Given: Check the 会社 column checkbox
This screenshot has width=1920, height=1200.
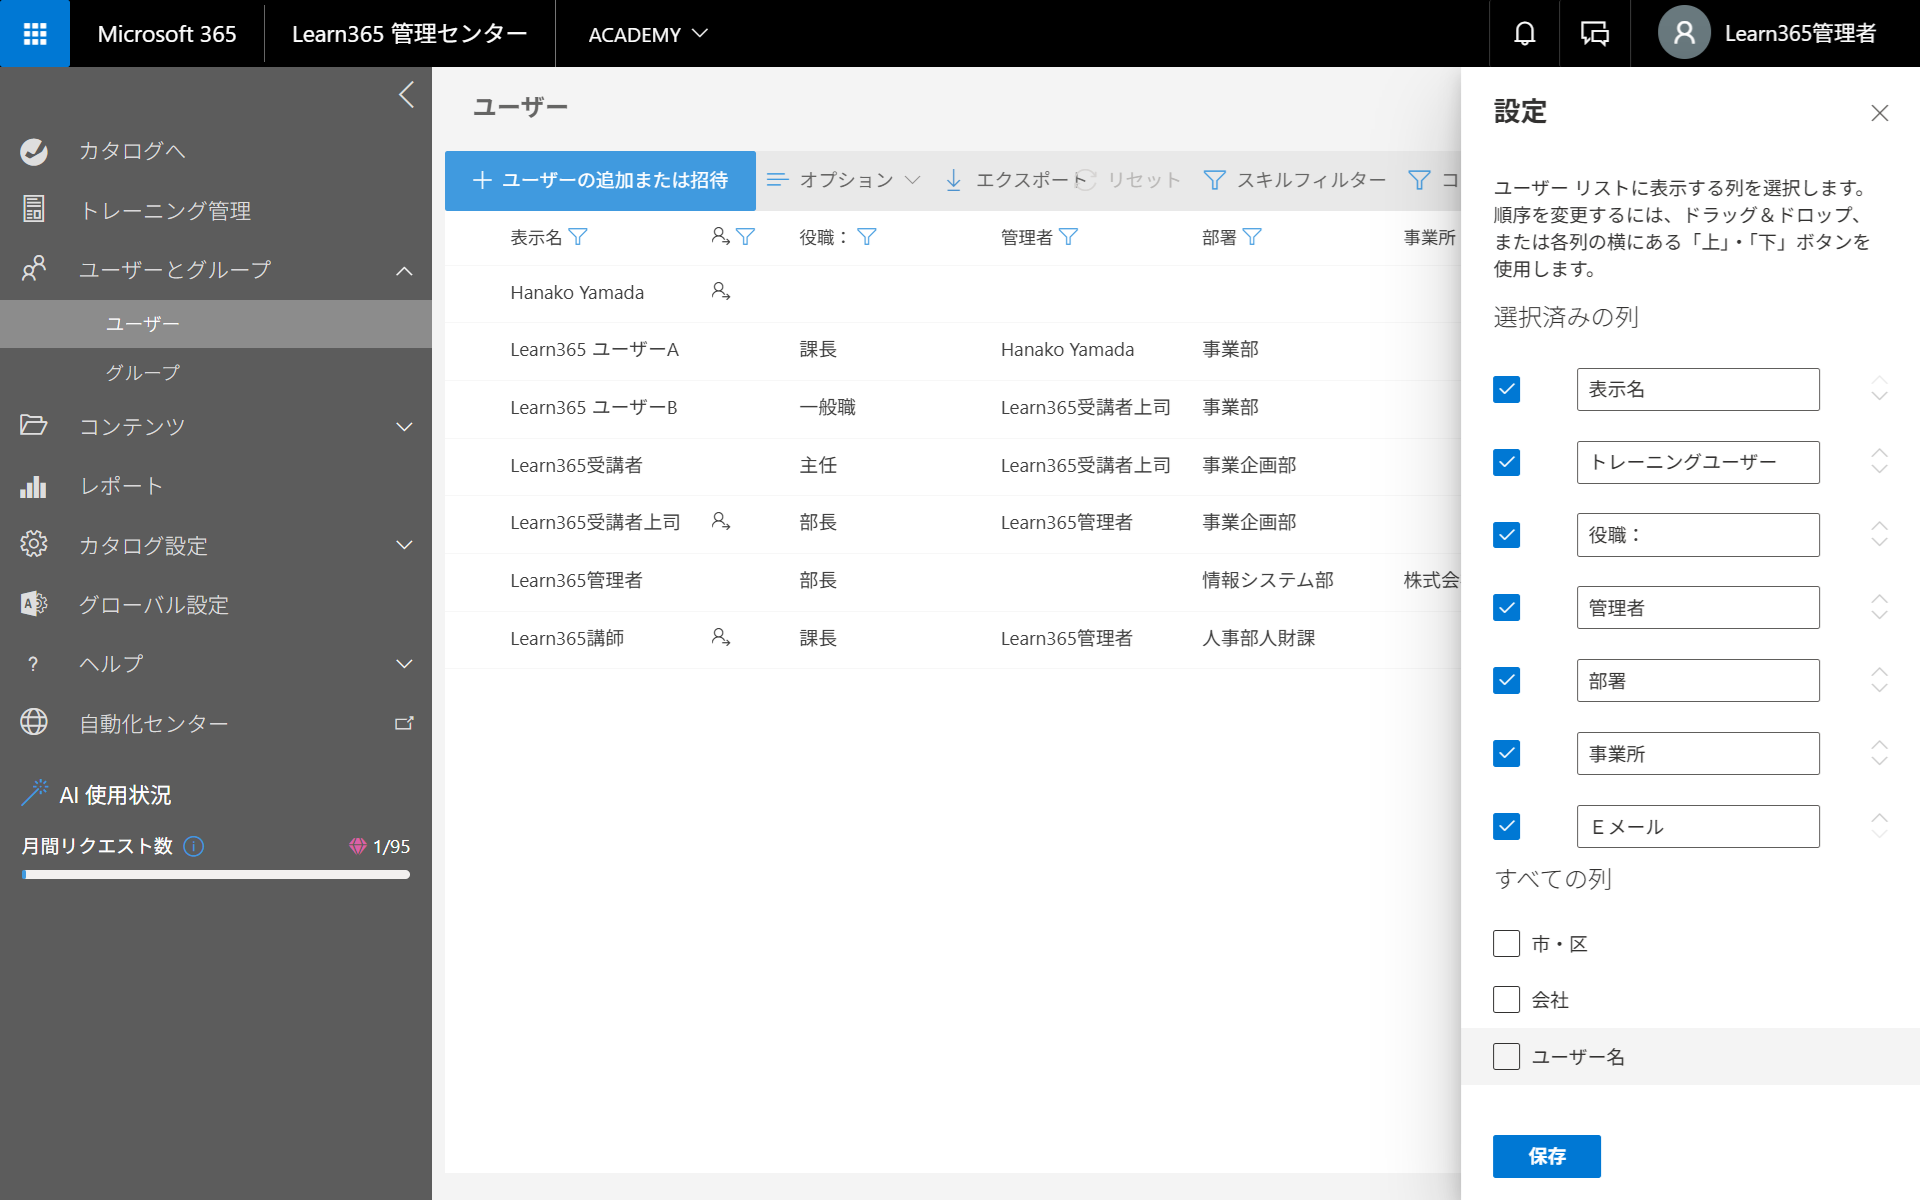Looking at the screenshot, I should pyautogui.click(x=1506, y=999).
